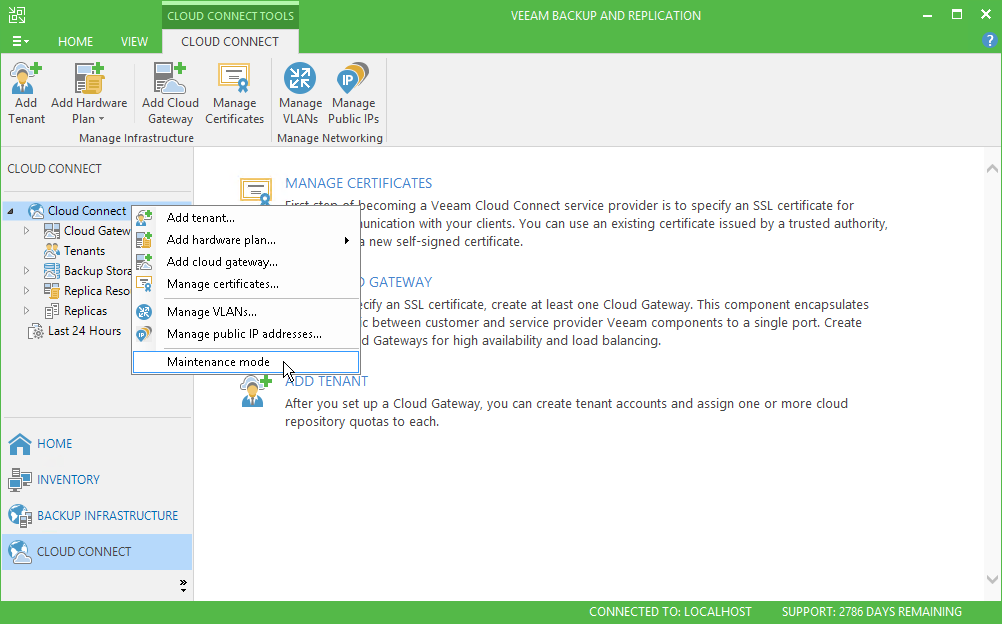Expand the Backup Storage tree node
Image resolution: width=1002 pixels, height=624 pixels.
26,271
